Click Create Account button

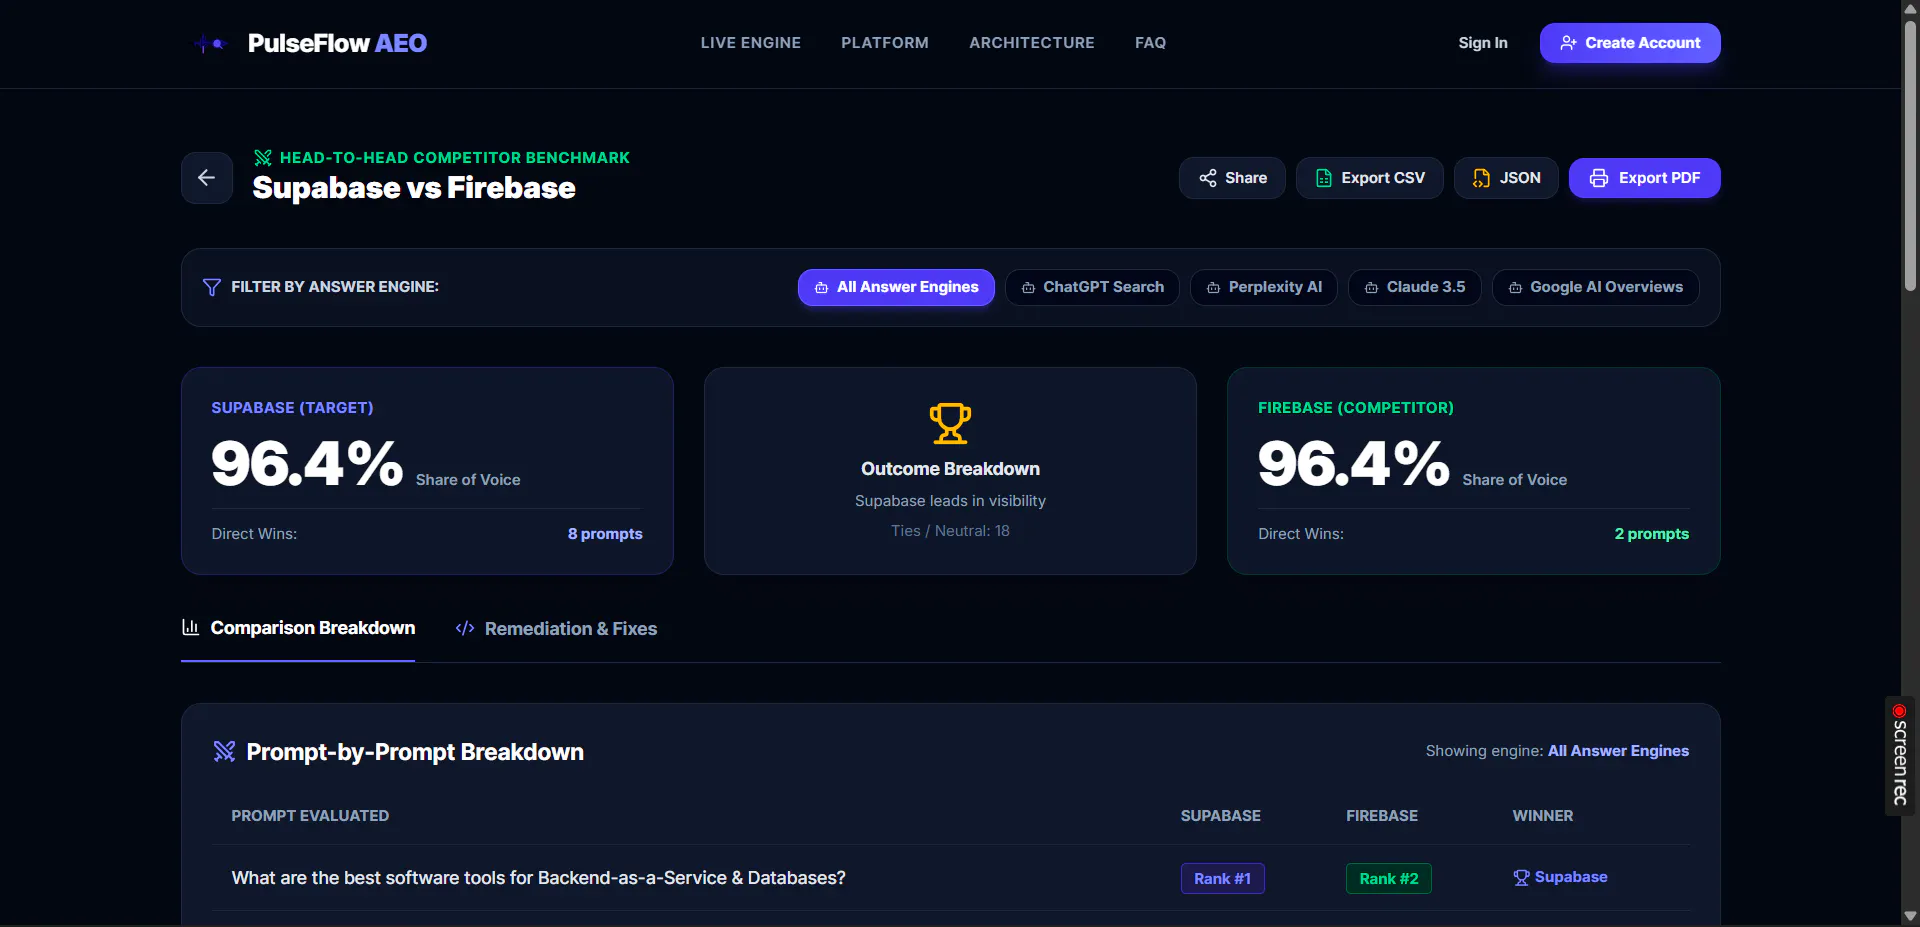pos(1630,43)
